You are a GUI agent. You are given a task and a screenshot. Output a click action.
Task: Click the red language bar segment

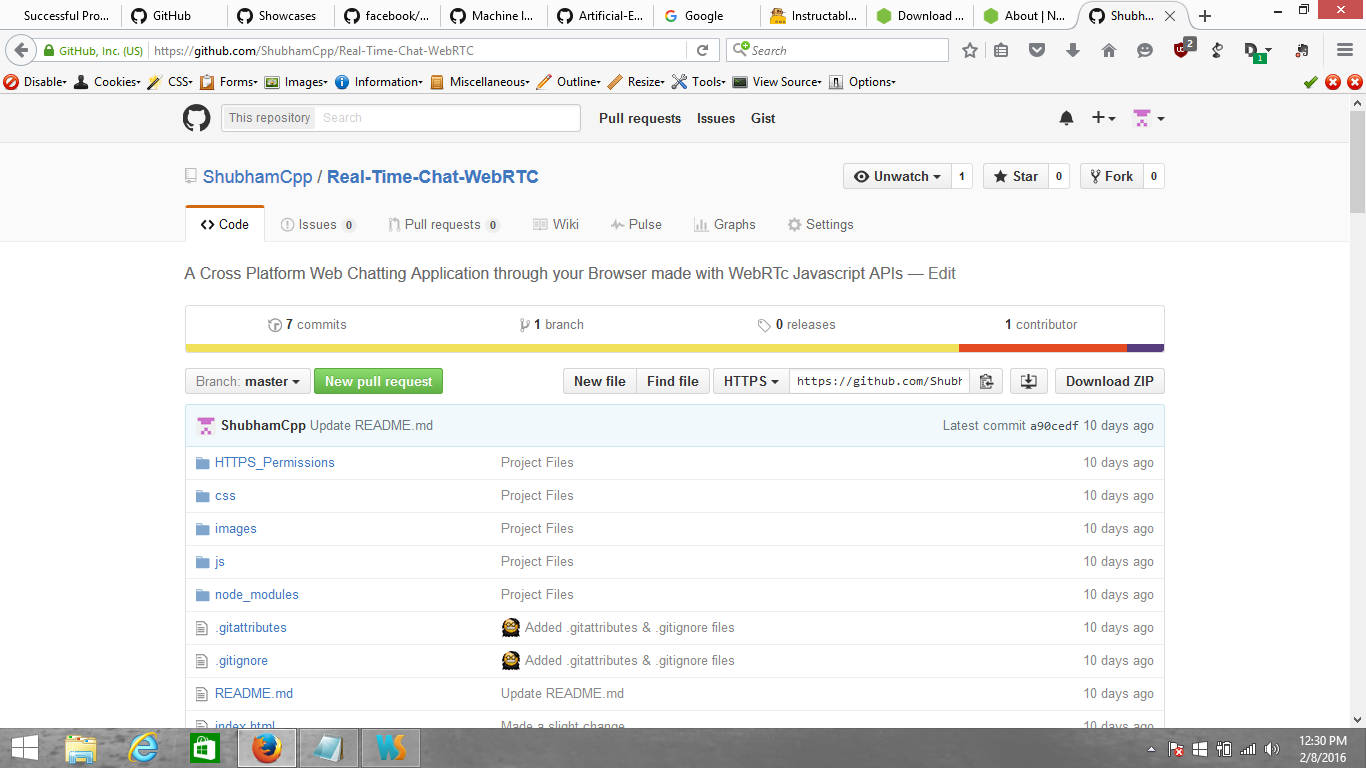(x=1043, y=348)
